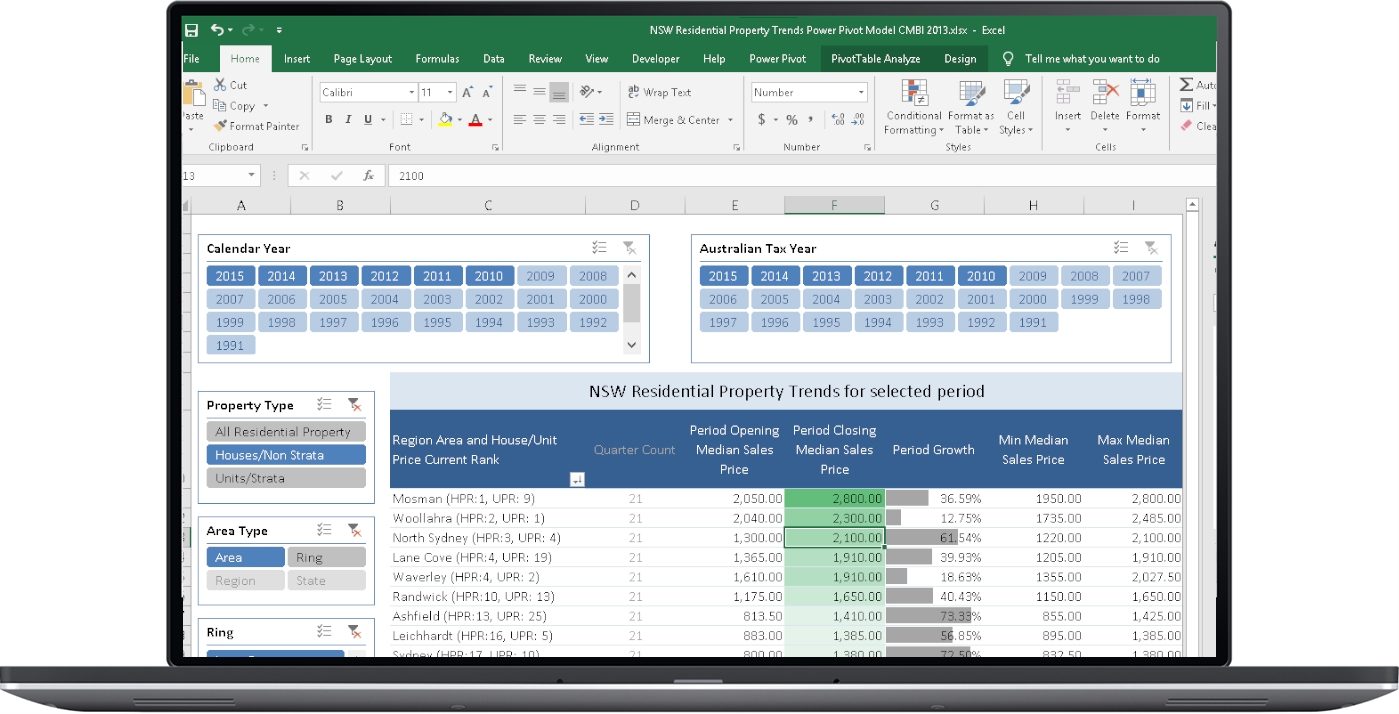This screenshot has height=714, width=1399.
Task: Open Cell Styles gallery
Action: 1015,108
